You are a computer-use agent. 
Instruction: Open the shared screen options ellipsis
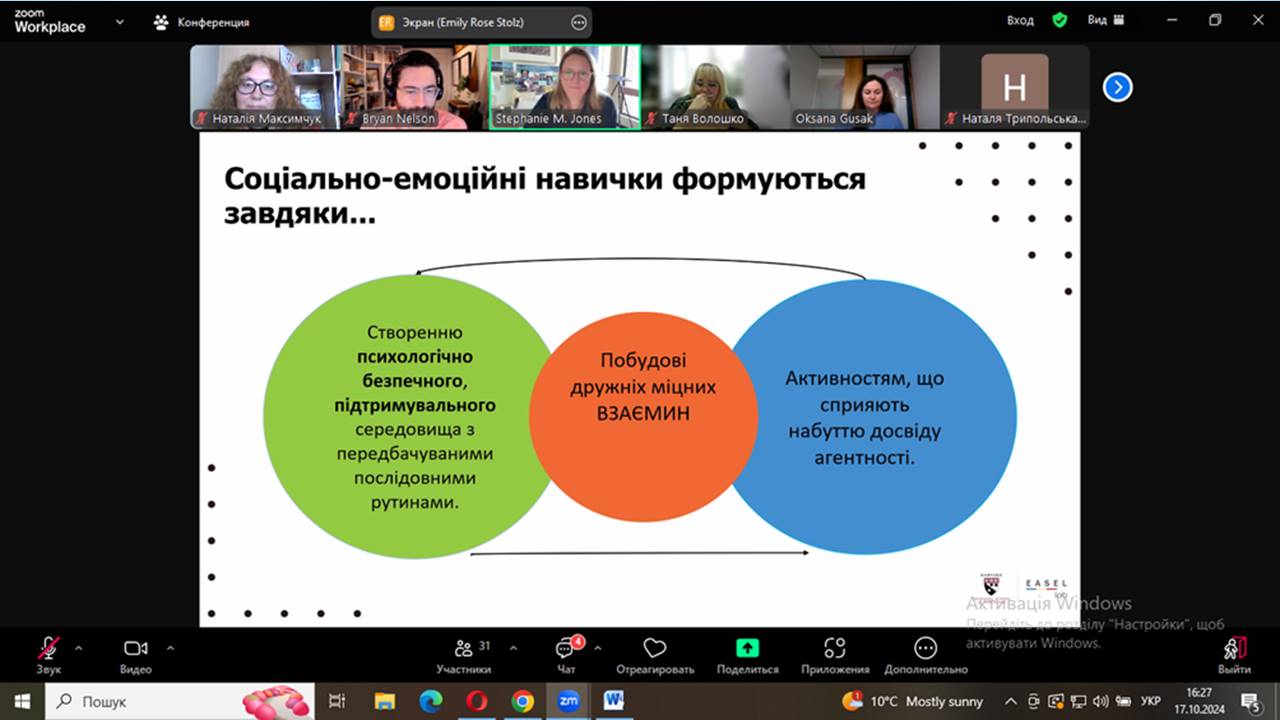[x=578, y=22]
